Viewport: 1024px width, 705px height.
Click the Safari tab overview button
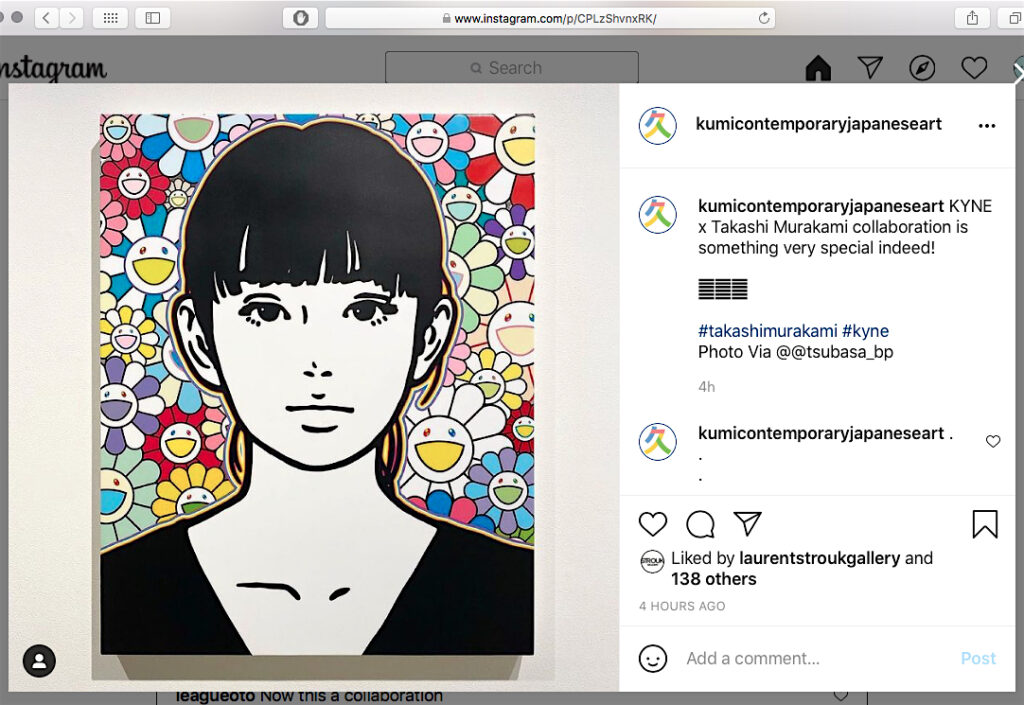(x=1012, y=18)
